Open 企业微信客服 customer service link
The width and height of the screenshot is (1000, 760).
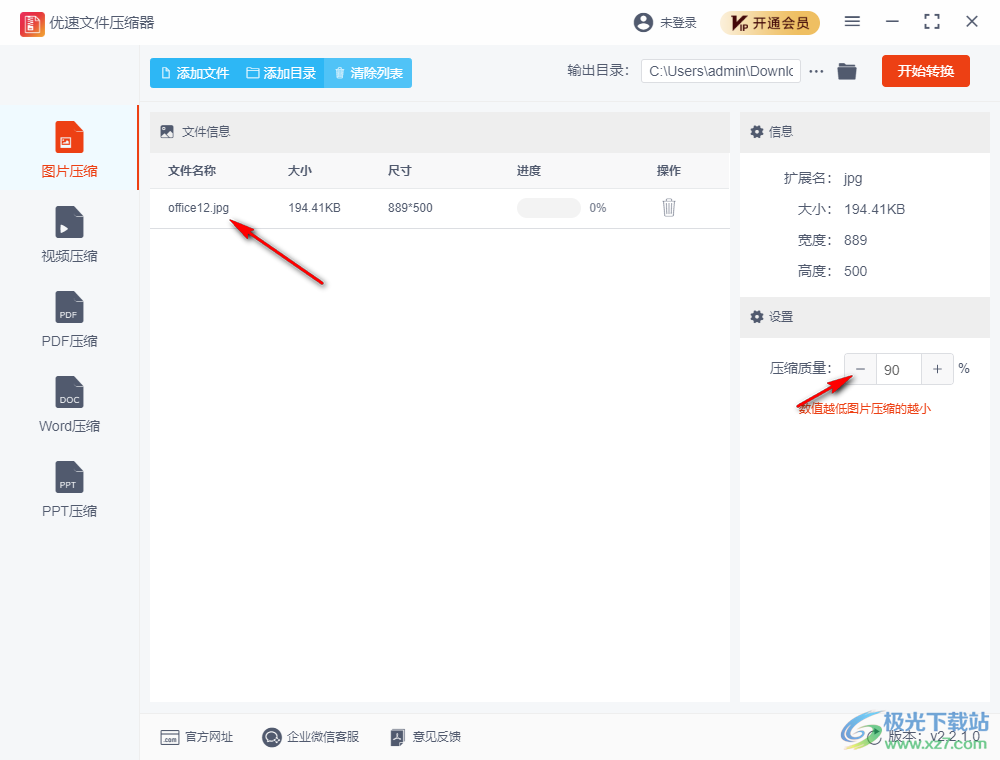pyautogui.click(x=311, y=737)
